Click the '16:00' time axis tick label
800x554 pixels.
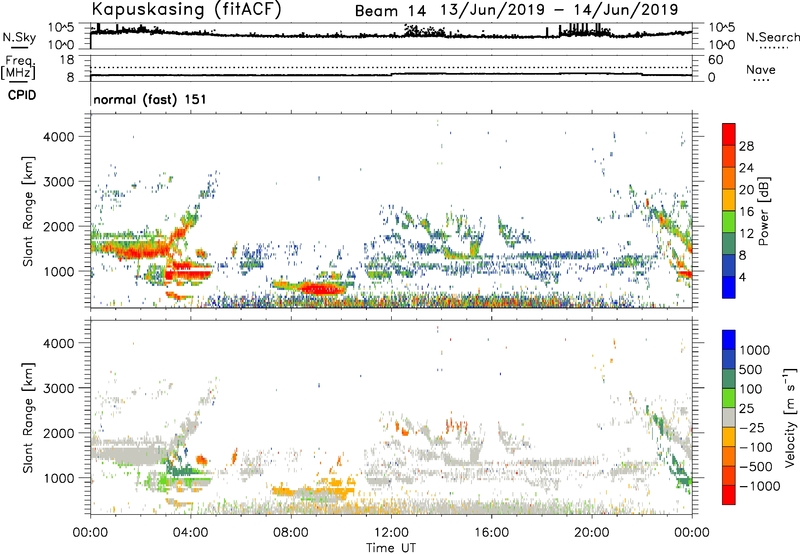(x=491, y=533)
